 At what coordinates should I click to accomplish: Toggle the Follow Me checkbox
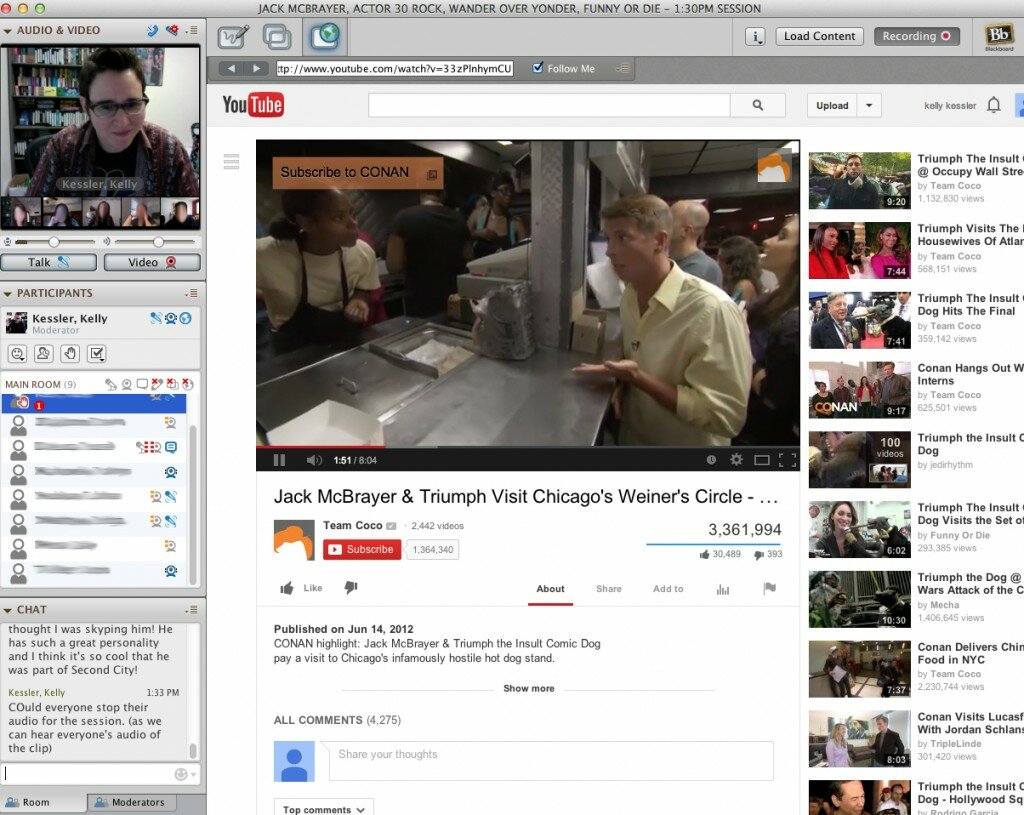[537, 67]
